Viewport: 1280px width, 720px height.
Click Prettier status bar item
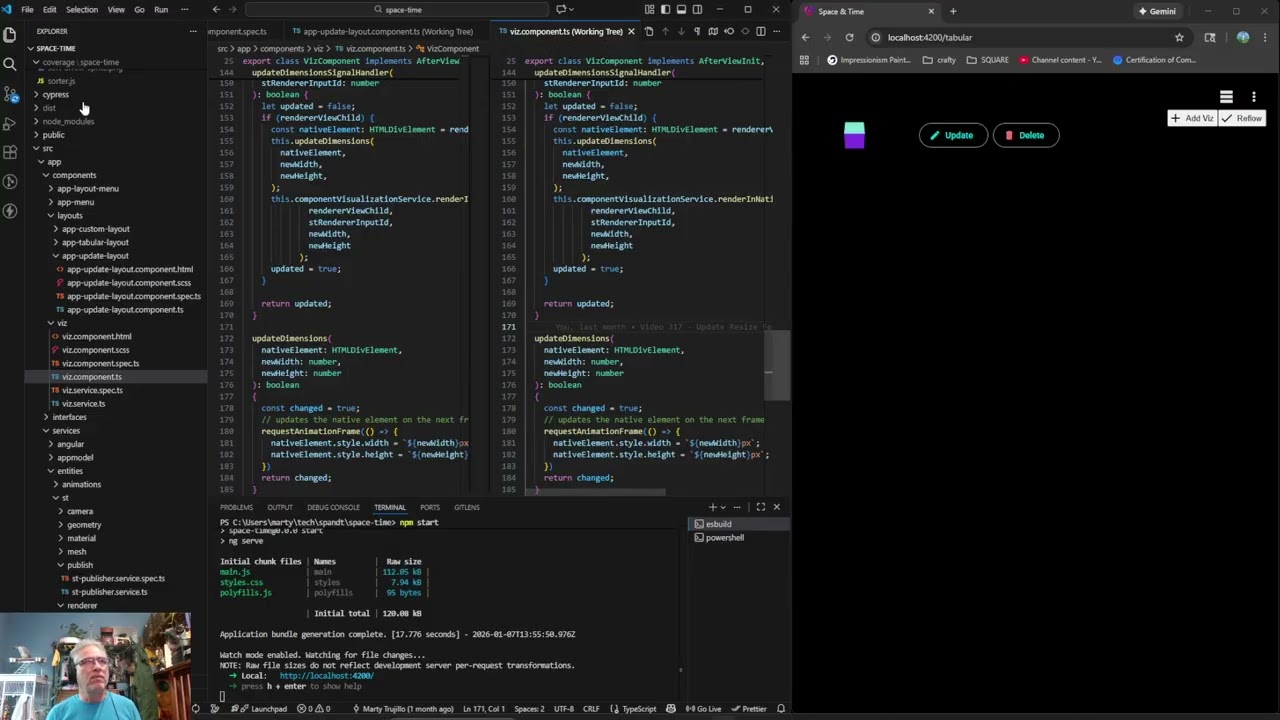tap(749, 709)
